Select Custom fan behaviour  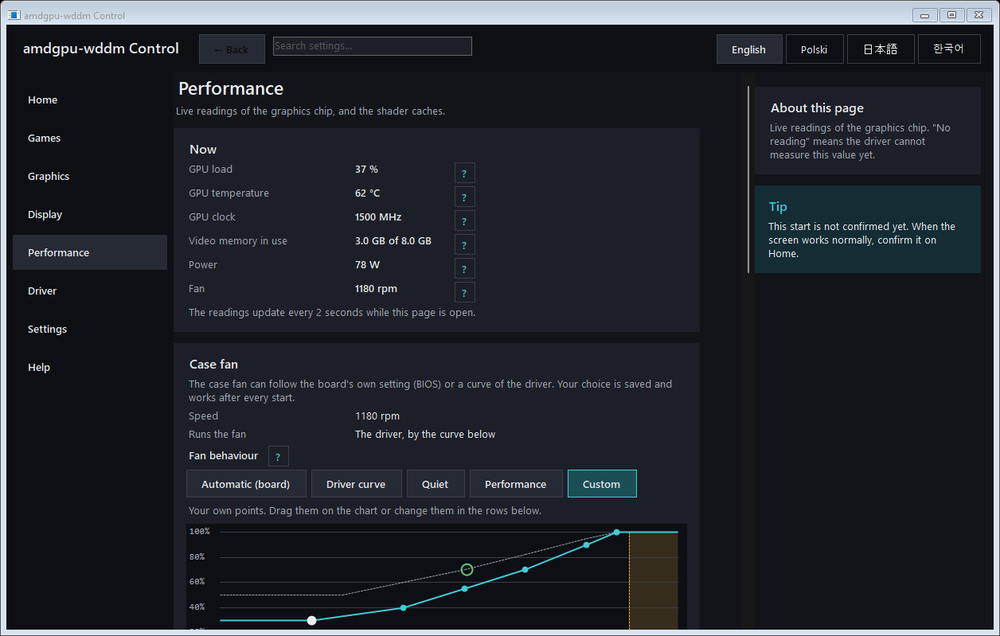point(601,484)
